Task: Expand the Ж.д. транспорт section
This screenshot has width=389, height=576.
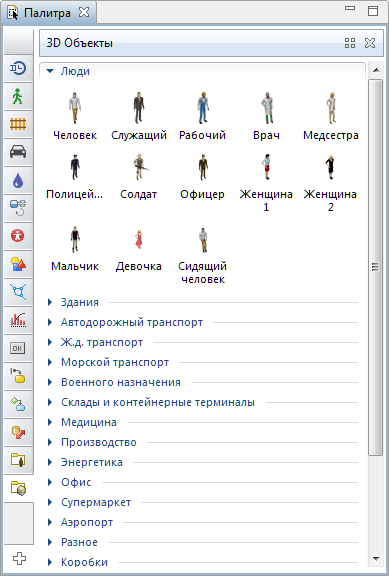Action: click(50, 342)
